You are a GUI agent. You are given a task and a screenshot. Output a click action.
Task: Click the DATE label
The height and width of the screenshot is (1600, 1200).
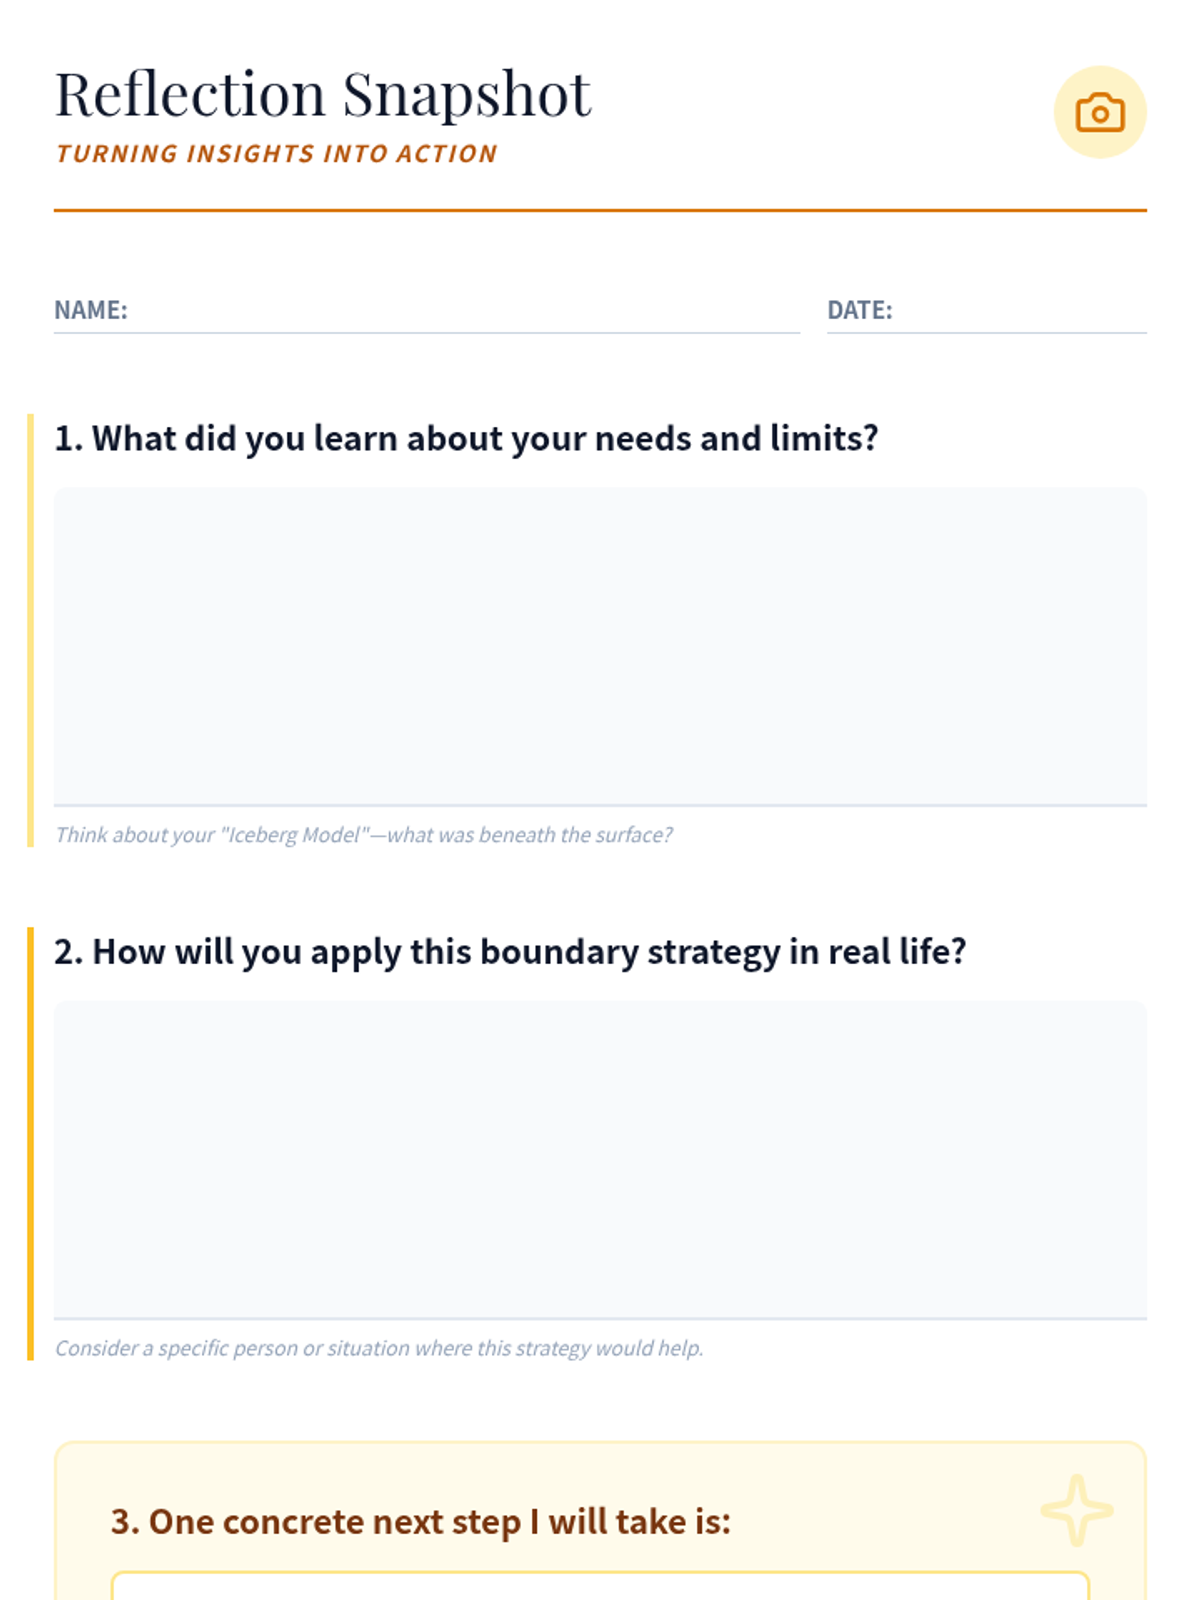[859, 310]
